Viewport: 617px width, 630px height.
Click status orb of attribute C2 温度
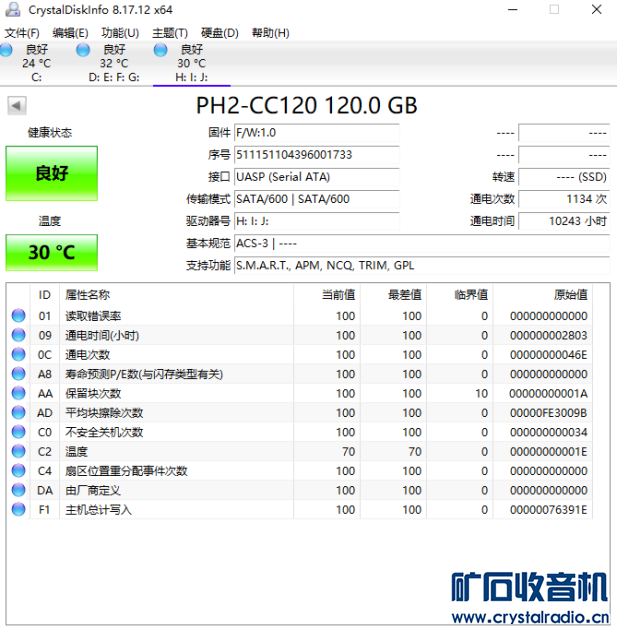[x=18, y=451]
